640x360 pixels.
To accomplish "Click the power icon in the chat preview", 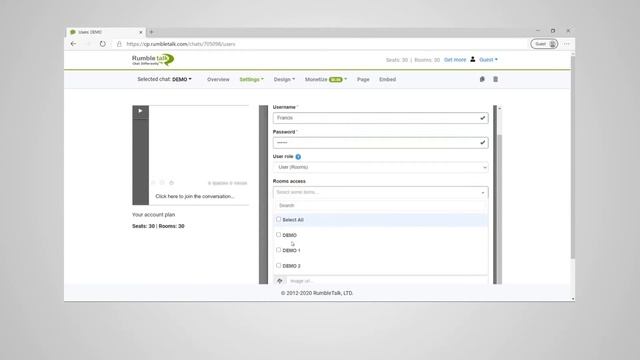I will tap(171, 183).
